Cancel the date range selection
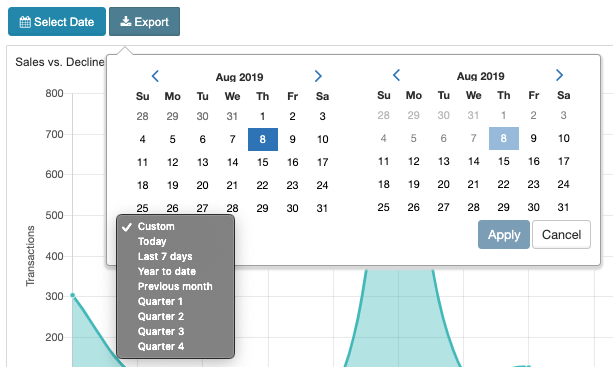The image size is (613, 367). pyautogui.click(x=561, y=235)
